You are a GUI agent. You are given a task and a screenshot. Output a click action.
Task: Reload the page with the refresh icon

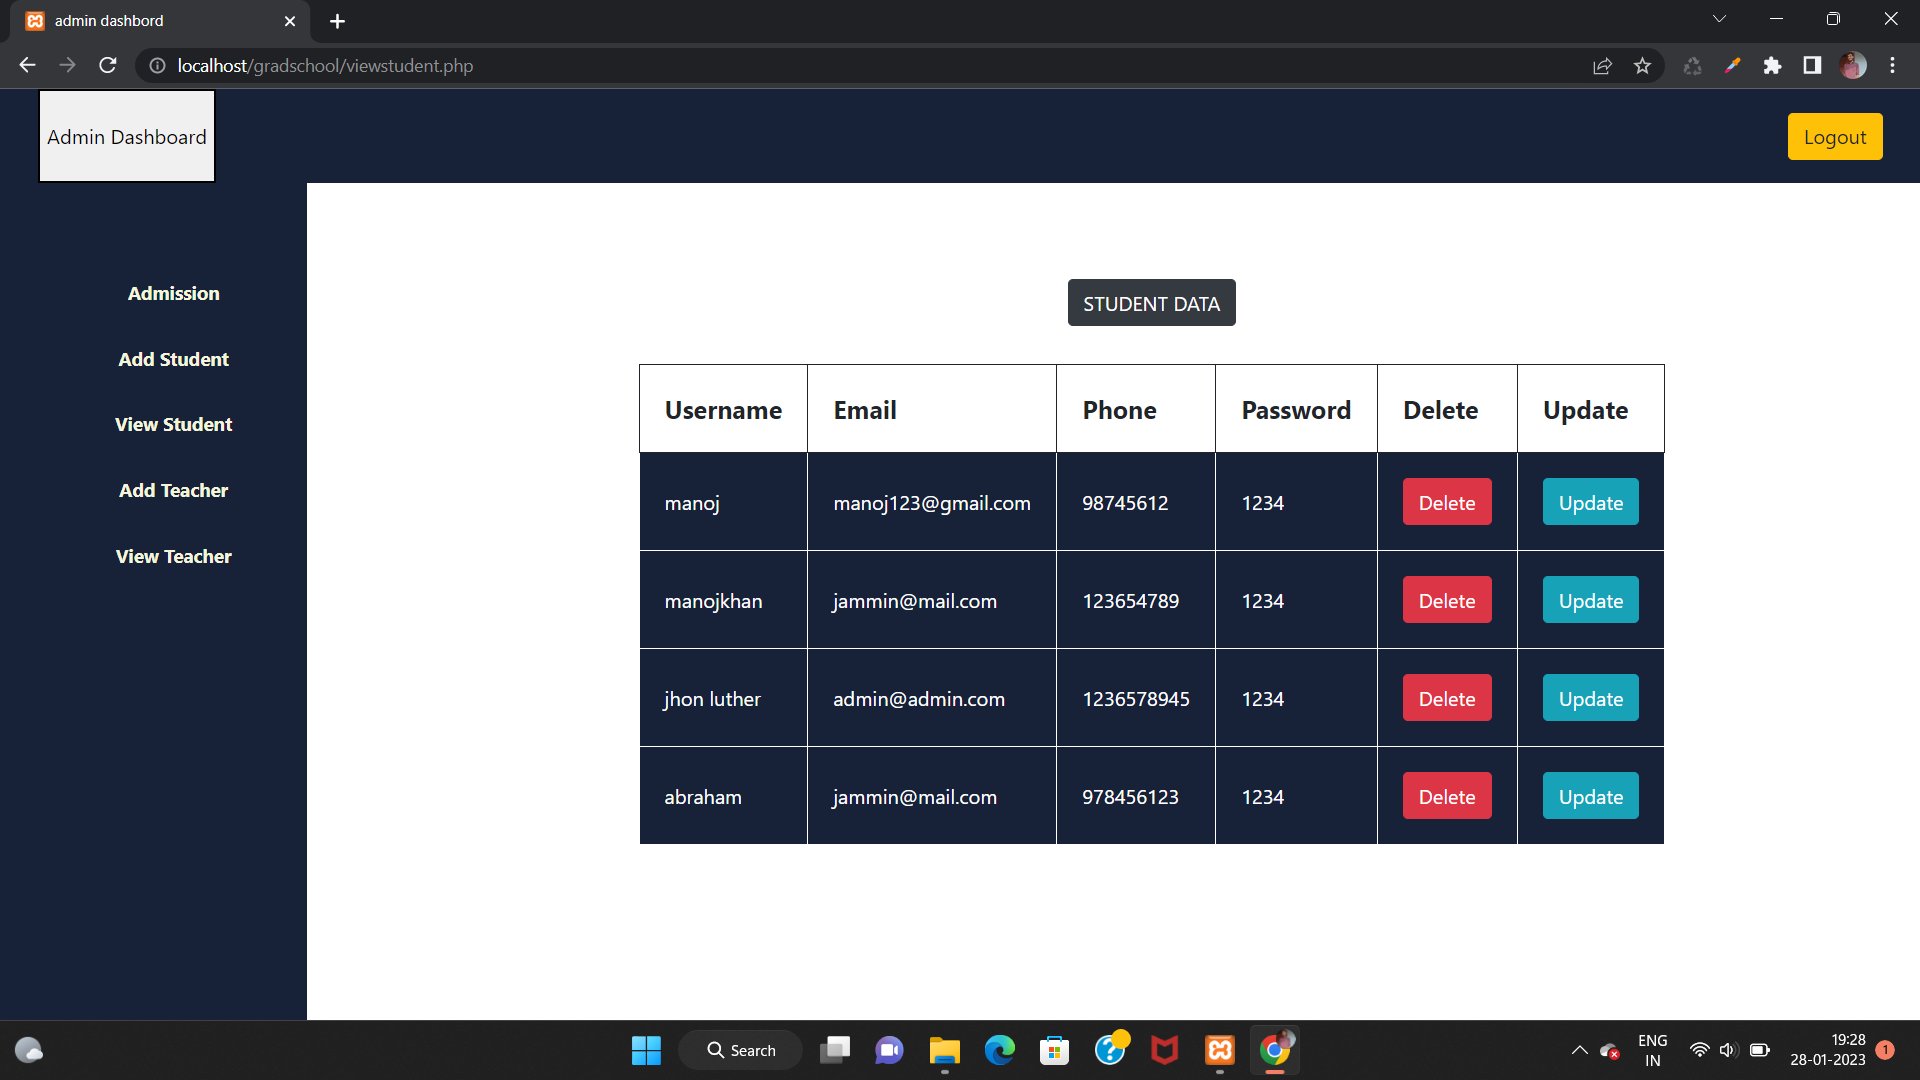point(107,65)
